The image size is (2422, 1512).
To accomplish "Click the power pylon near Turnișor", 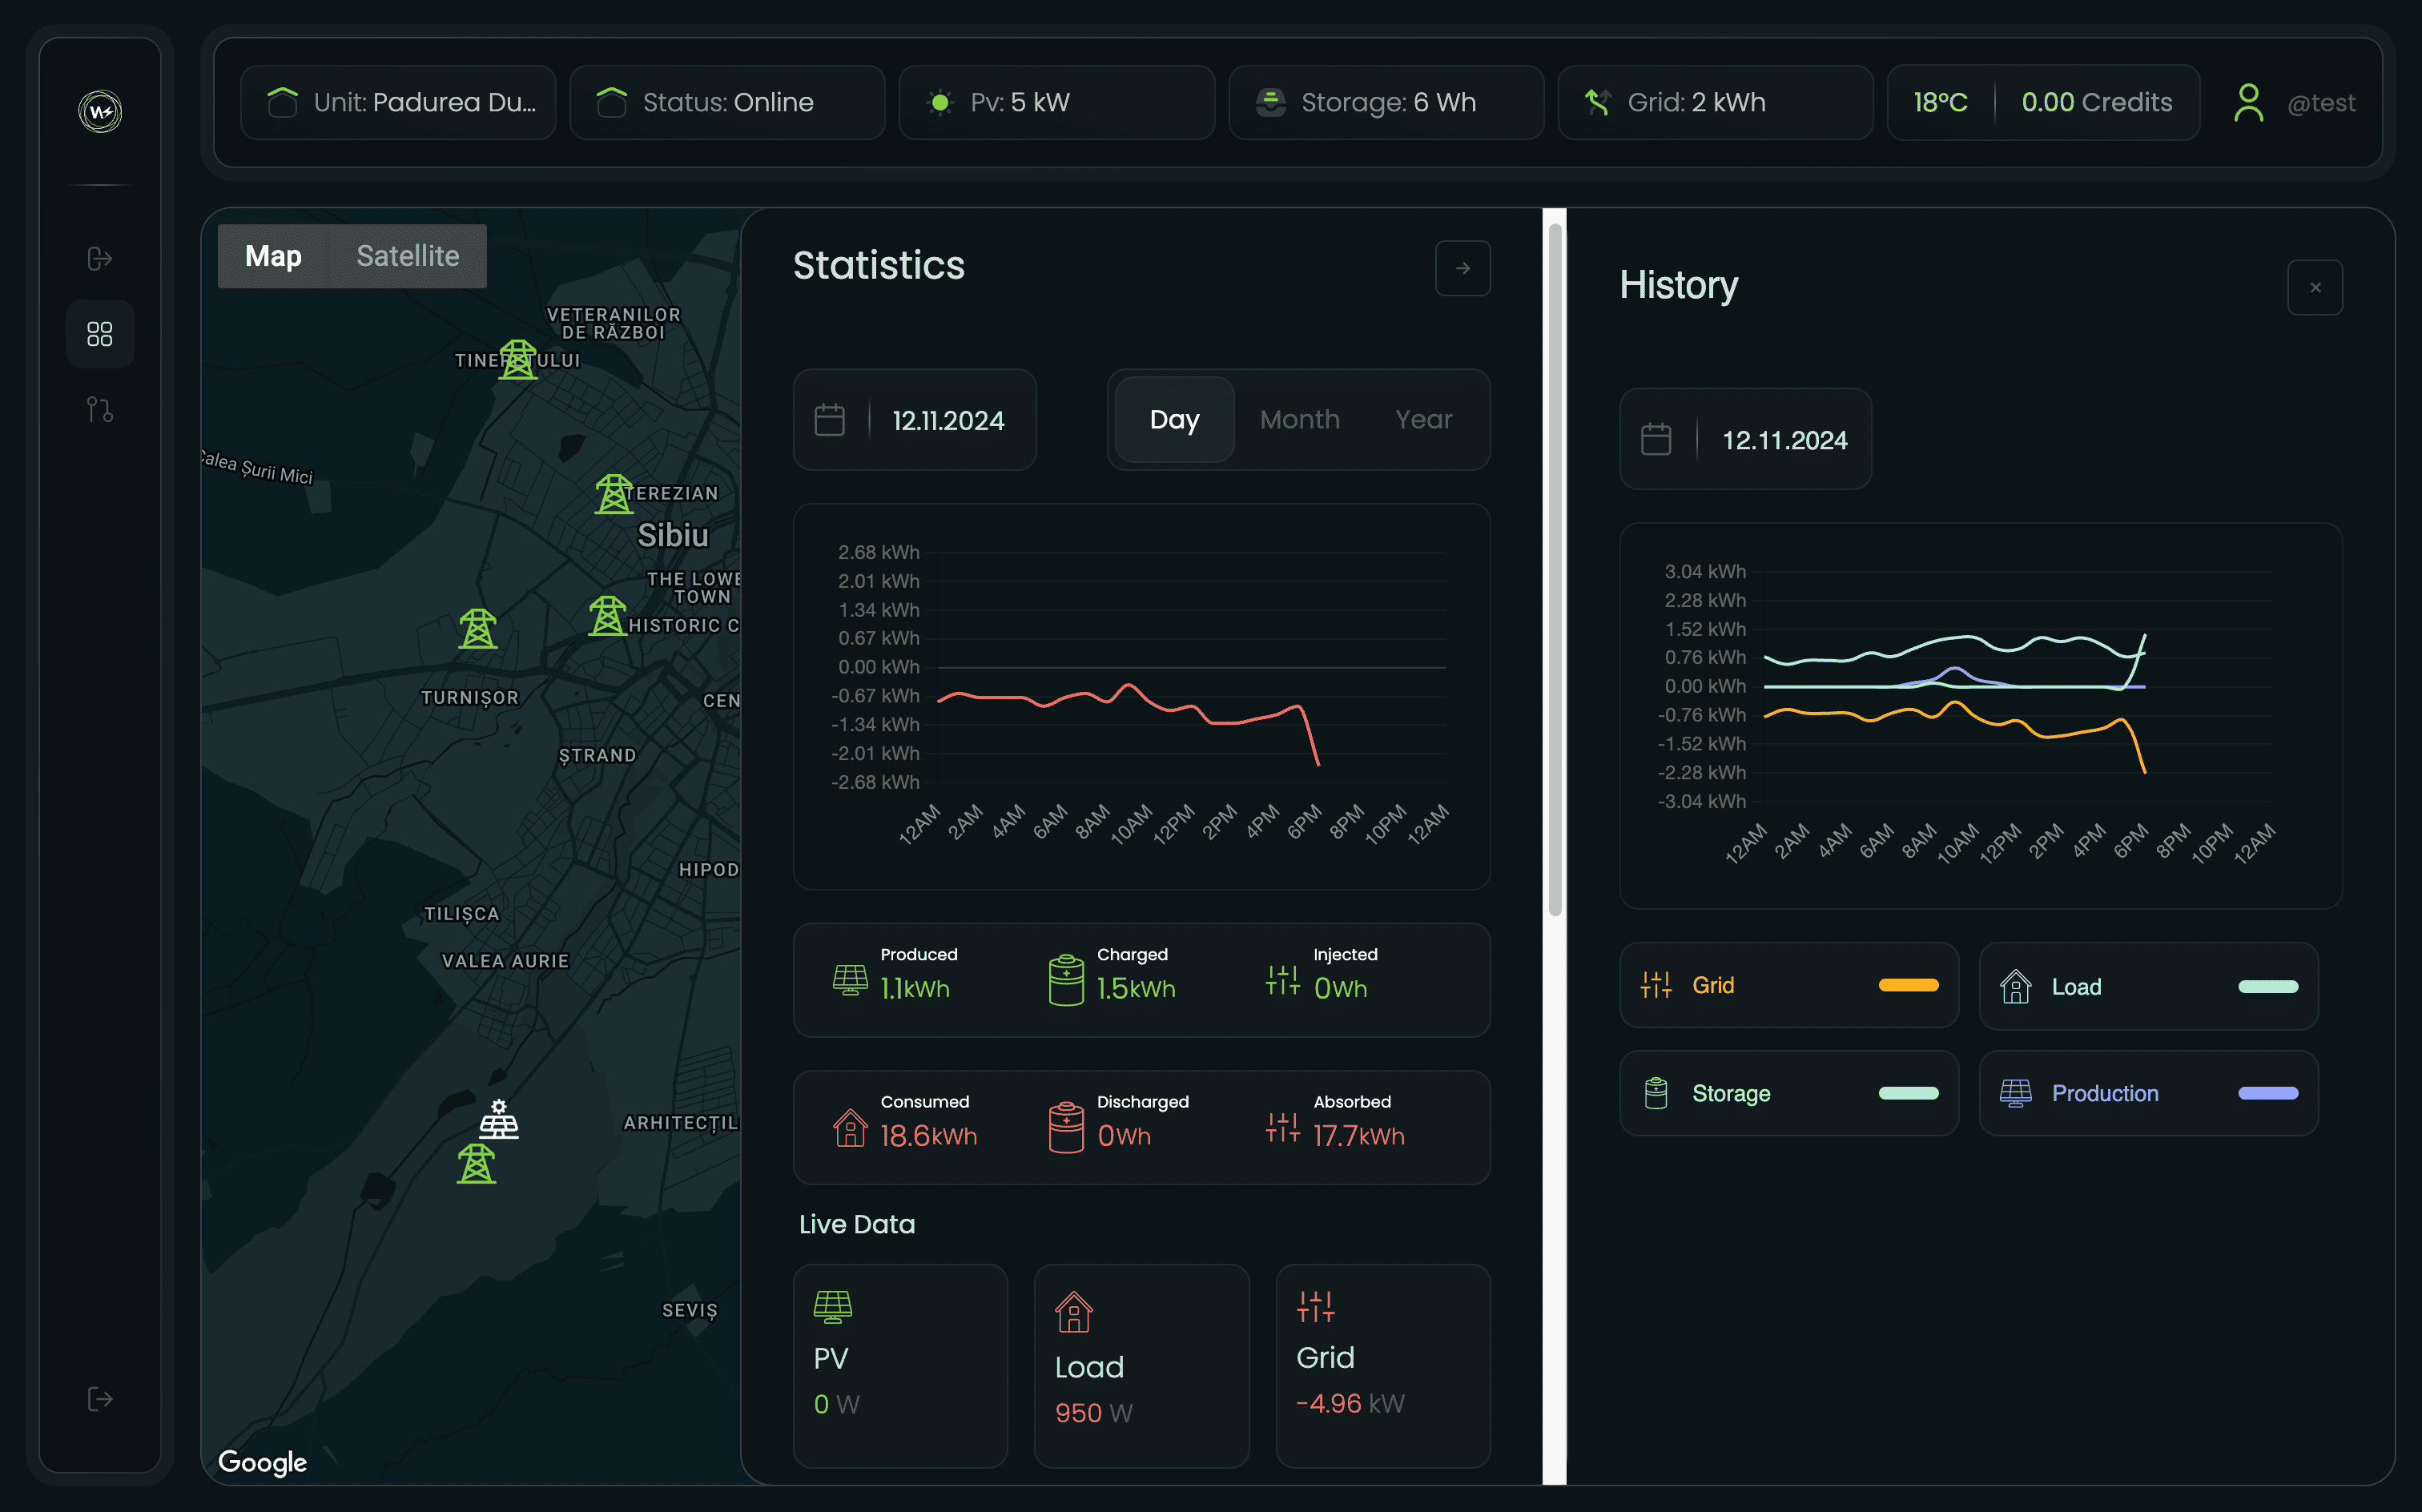I will click(x=477, y=629).
